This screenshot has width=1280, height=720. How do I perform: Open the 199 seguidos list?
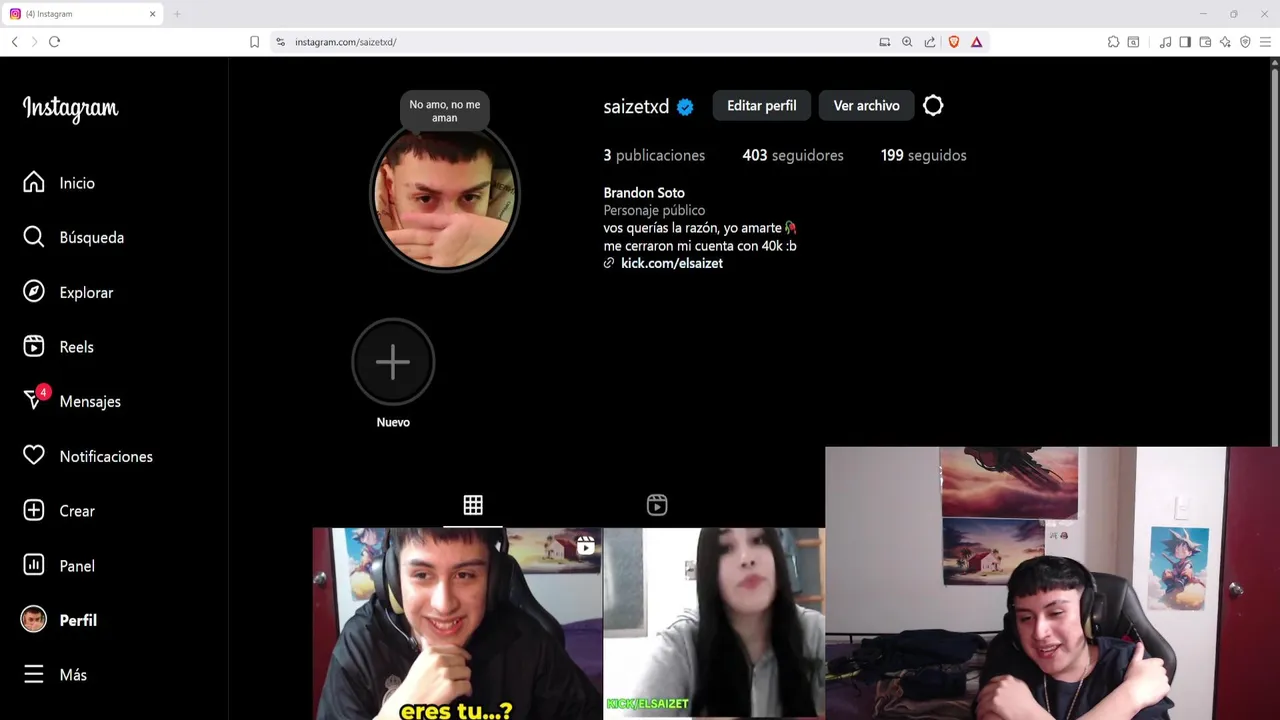click(924, 155)
